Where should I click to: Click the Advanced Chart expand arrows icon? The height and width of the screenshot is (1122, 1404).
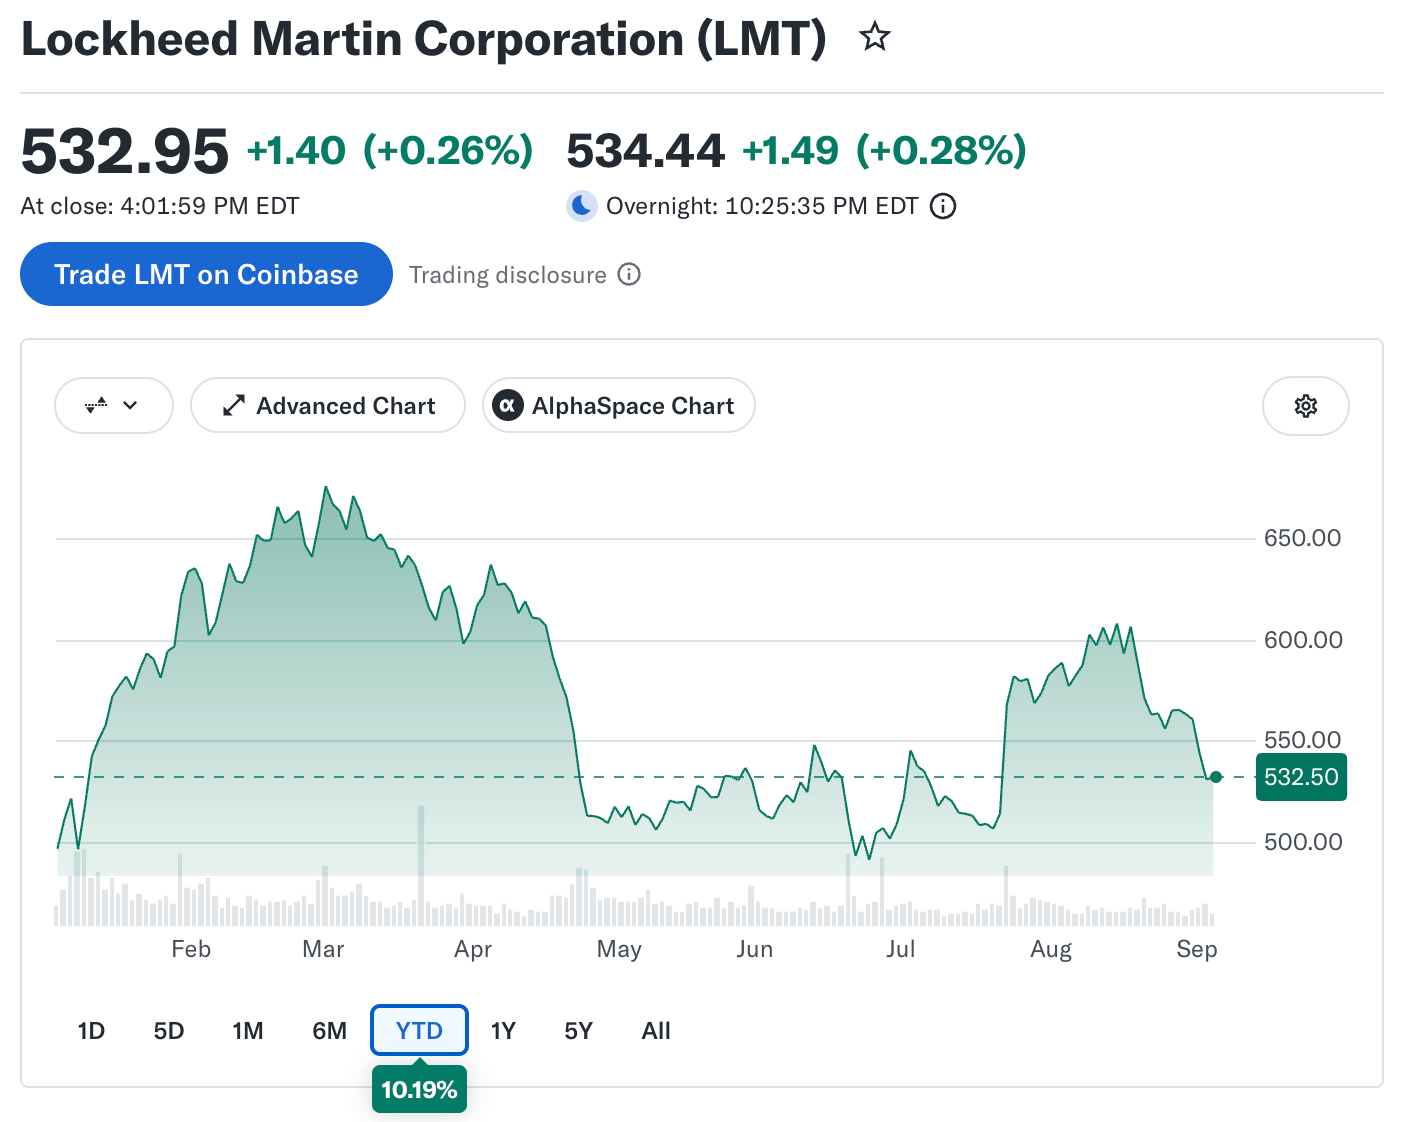tap(234, 405)
